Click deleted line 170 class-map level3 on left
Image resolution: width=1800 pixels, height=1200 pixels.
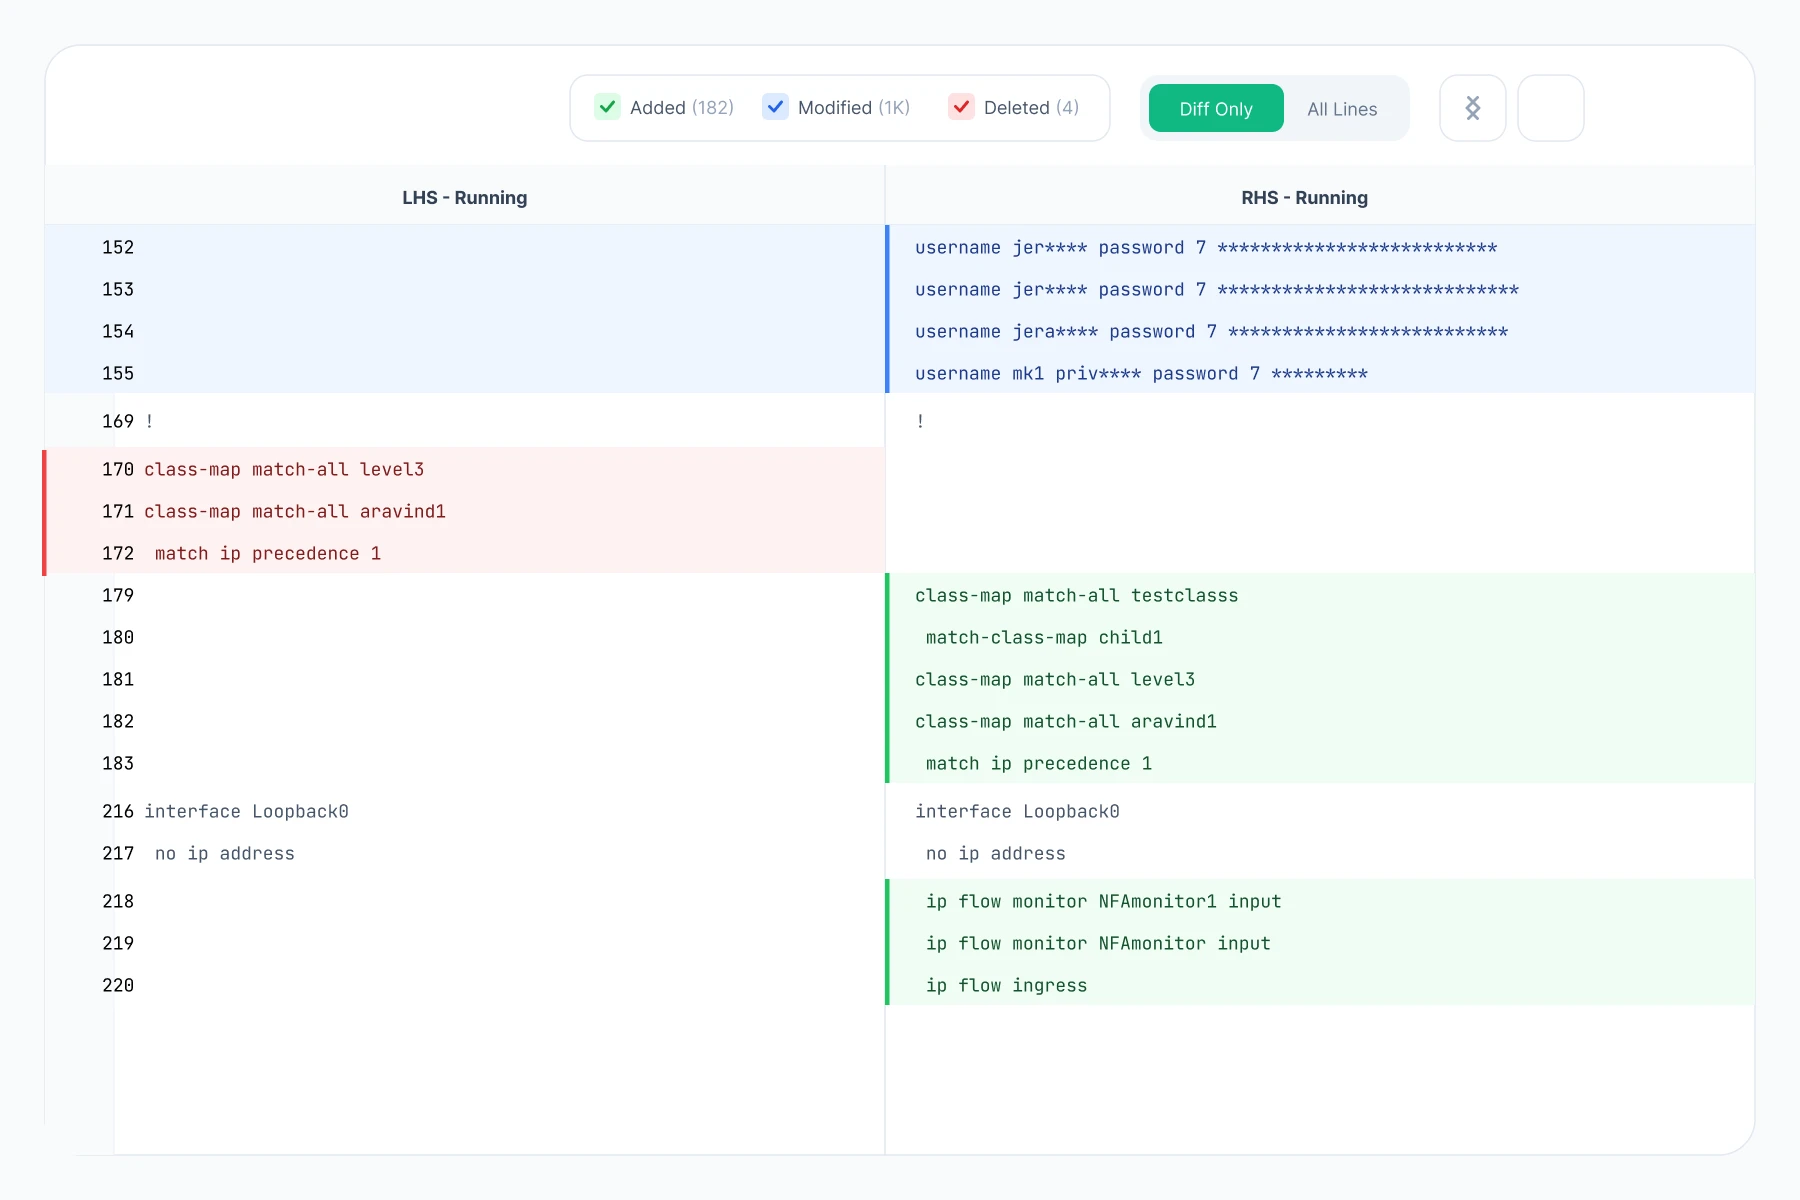click(x=284, y=470)
